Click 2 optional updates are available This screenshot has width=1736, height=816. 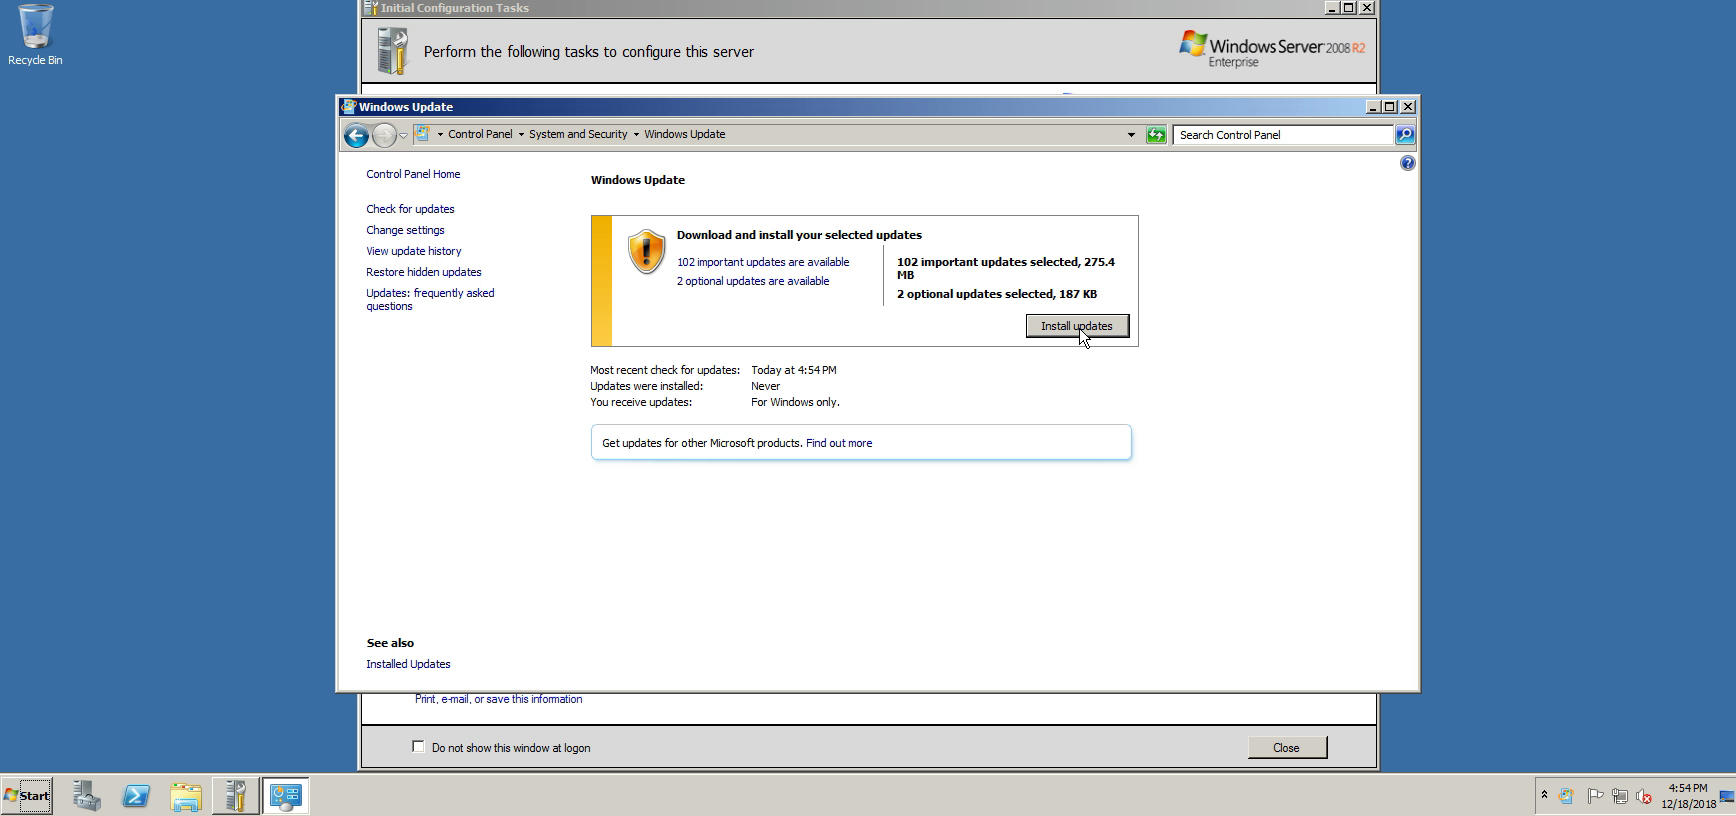753,281
